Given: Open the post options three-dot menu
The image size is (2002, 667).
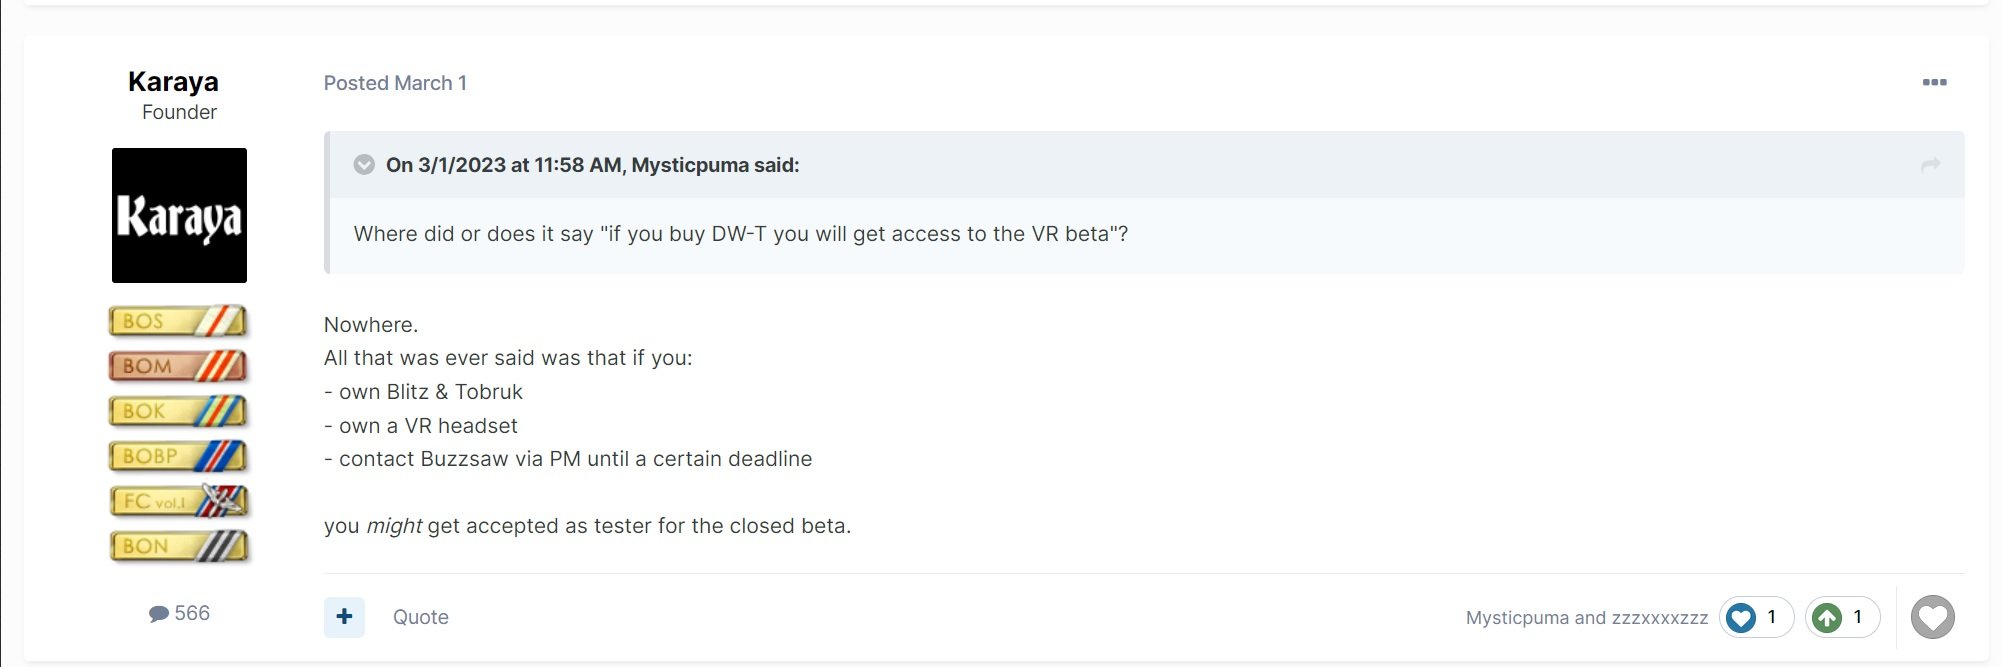Looking at the screenshot, I should click(1934, 82).
